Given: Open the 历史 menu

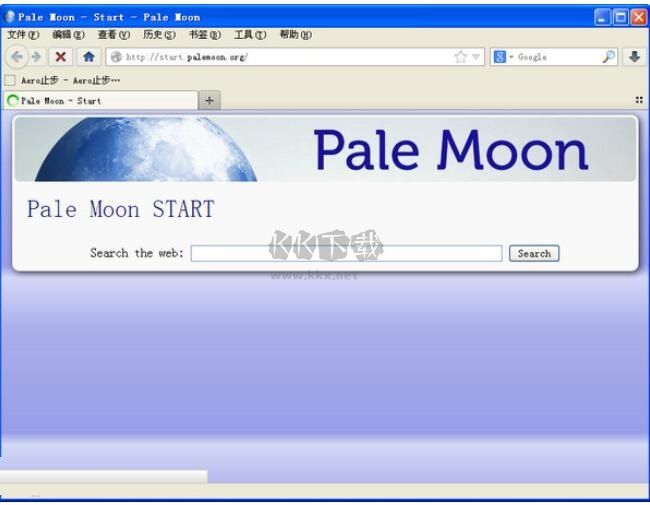Looking at the screenshot, I should point(159,35).
